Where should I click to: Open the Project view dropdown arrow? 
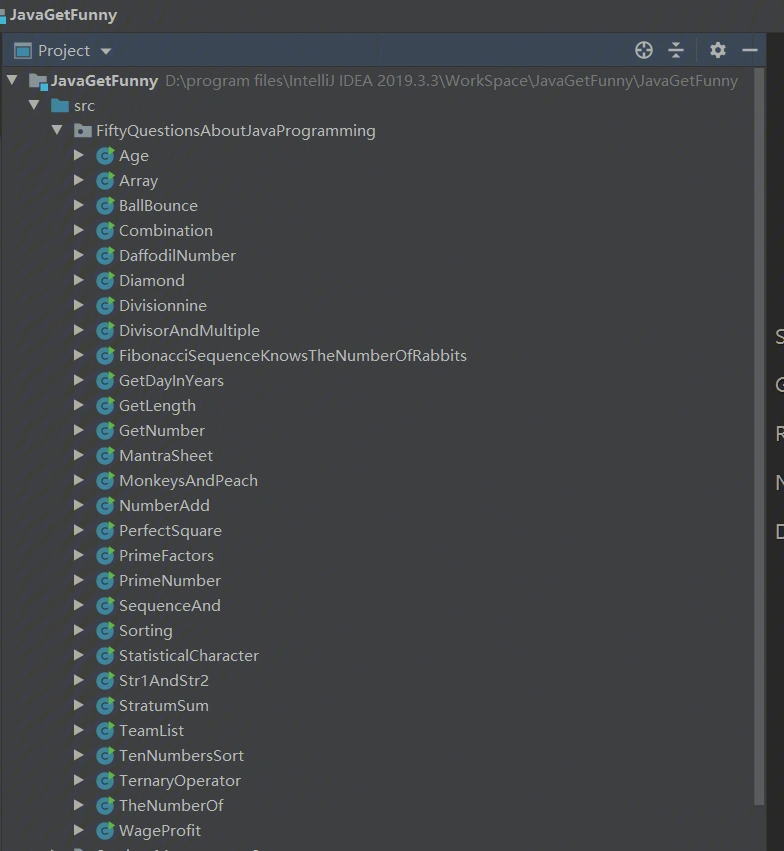coord(106,51)
